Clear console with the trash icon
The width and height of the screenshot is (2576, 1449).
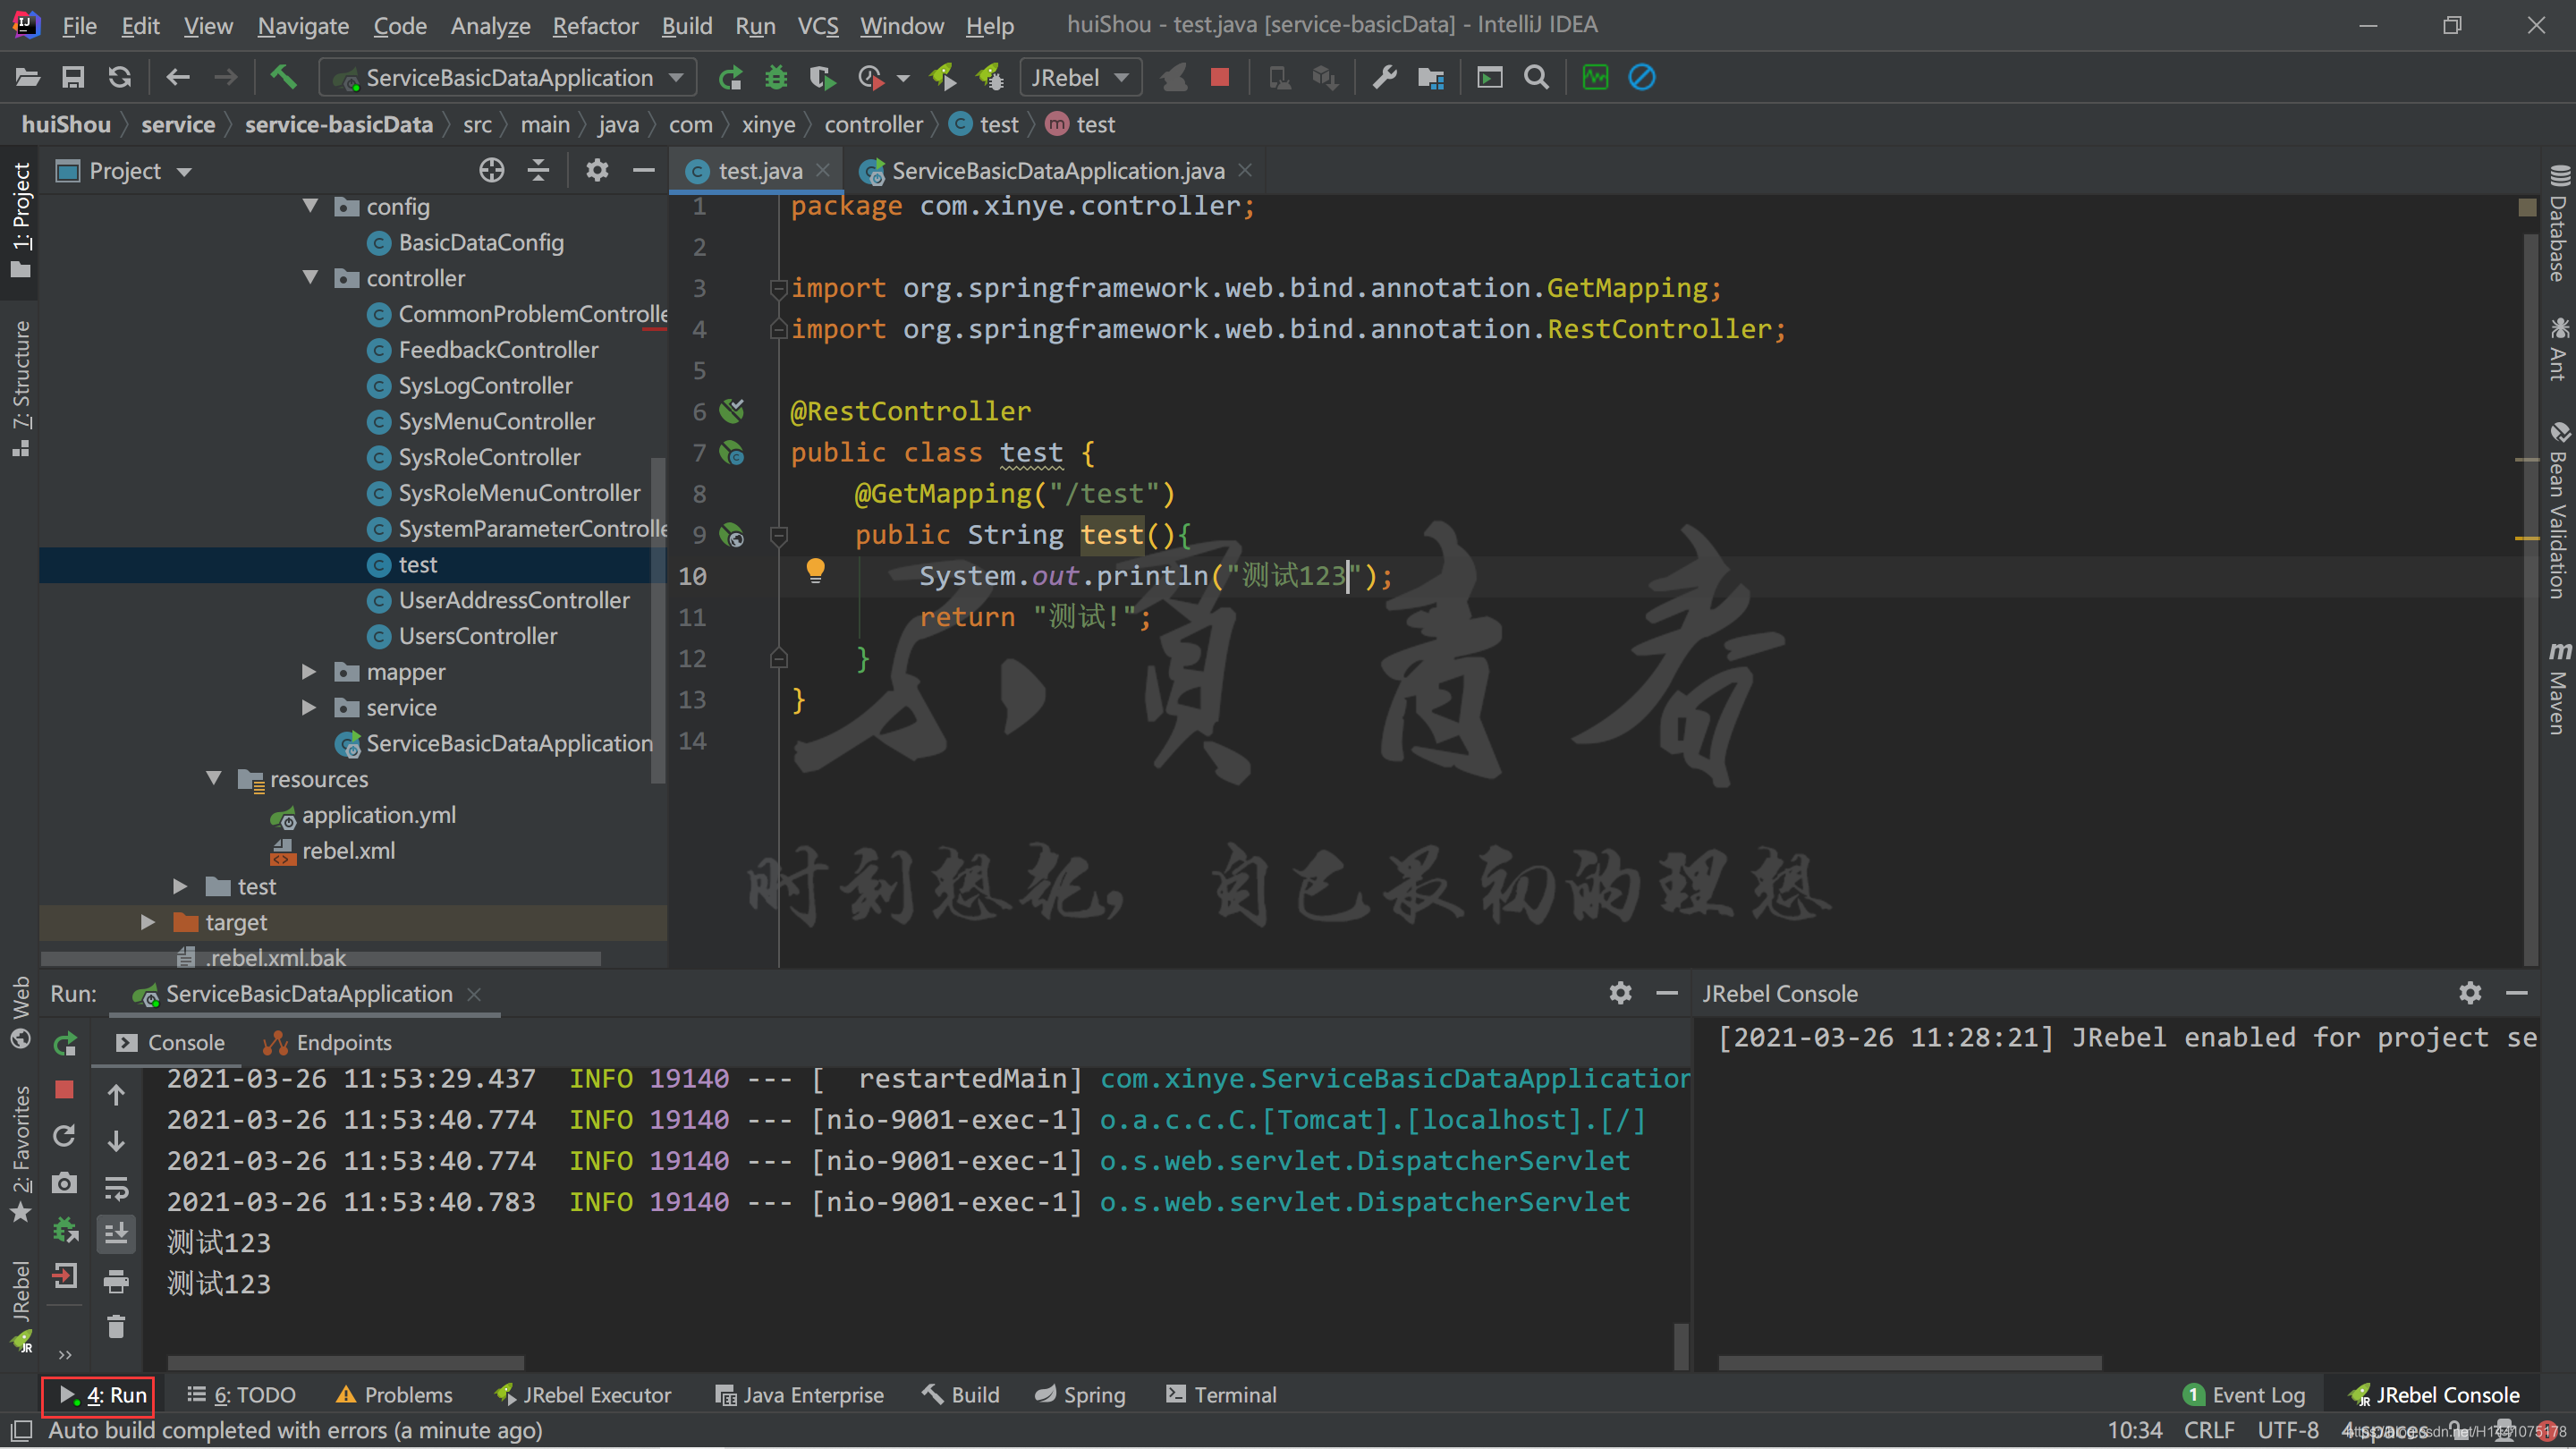click(116, 1327)
